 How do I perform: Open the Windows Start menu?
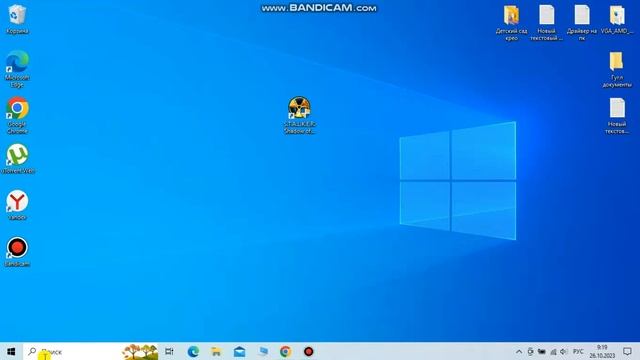[11, 351]
